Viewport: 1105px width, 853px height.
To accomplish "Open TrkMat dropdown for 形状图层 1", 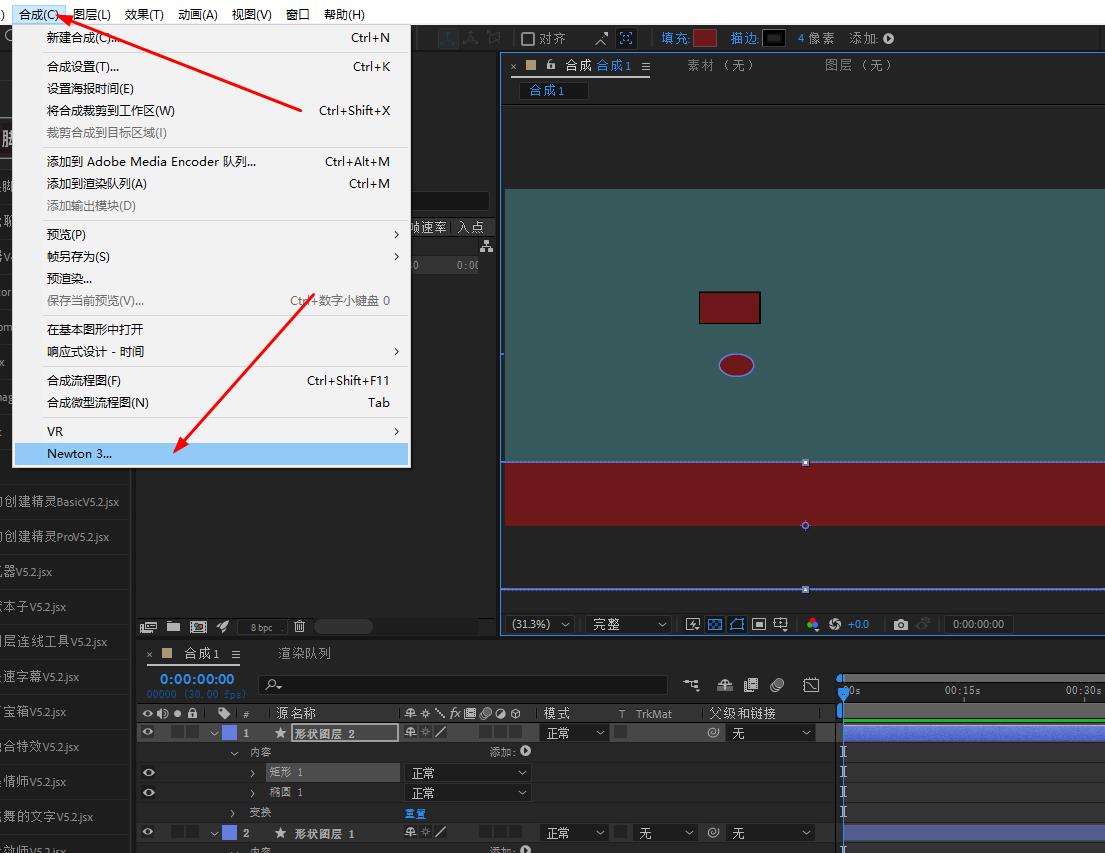I will coord(665,833).
